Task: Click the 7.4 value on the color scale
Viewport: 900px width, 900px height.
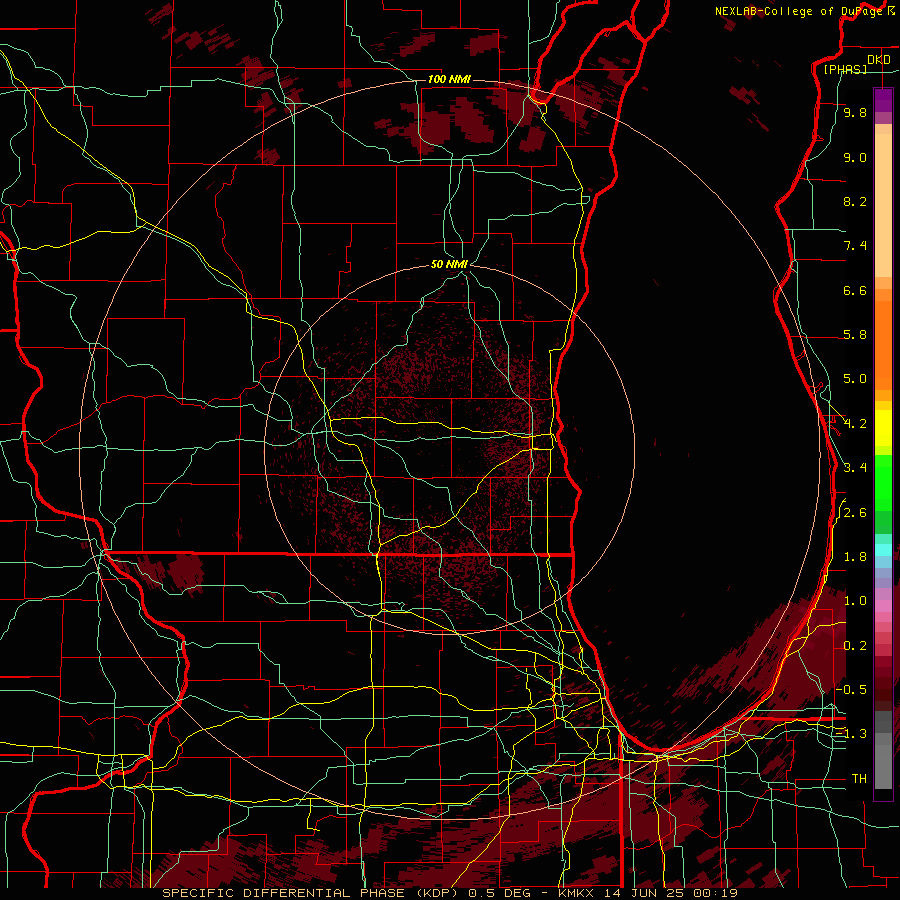Action: click(855, 246)
